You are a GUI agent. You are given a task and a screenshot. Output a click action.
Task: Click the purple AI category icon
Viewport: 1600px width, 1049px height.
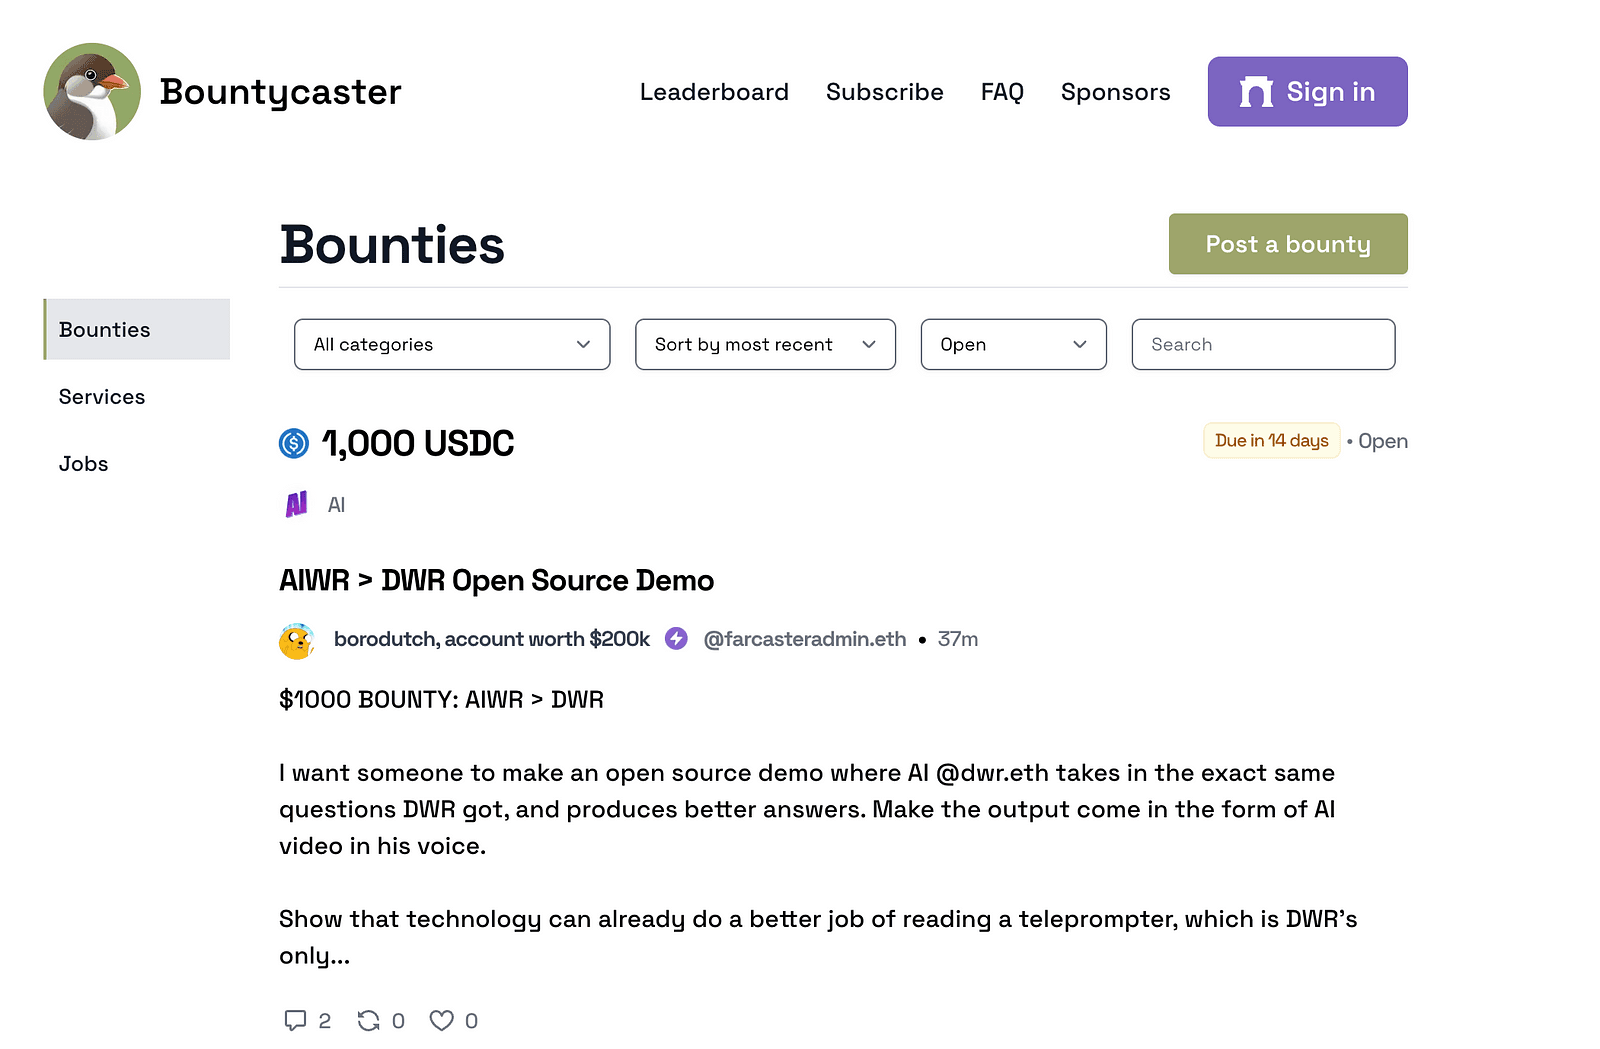(x=296, y=504)
